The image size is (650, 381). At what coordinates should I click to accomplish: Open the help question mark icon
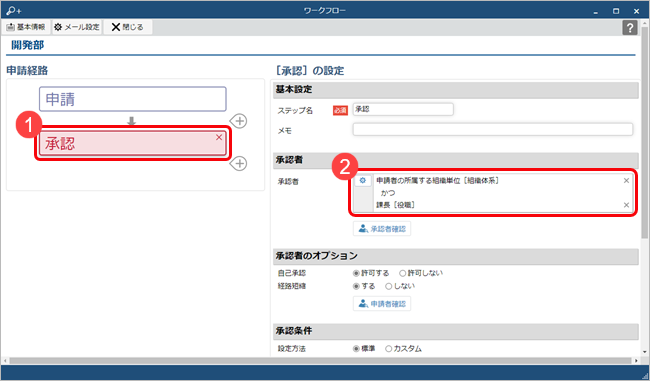(630, 28)
